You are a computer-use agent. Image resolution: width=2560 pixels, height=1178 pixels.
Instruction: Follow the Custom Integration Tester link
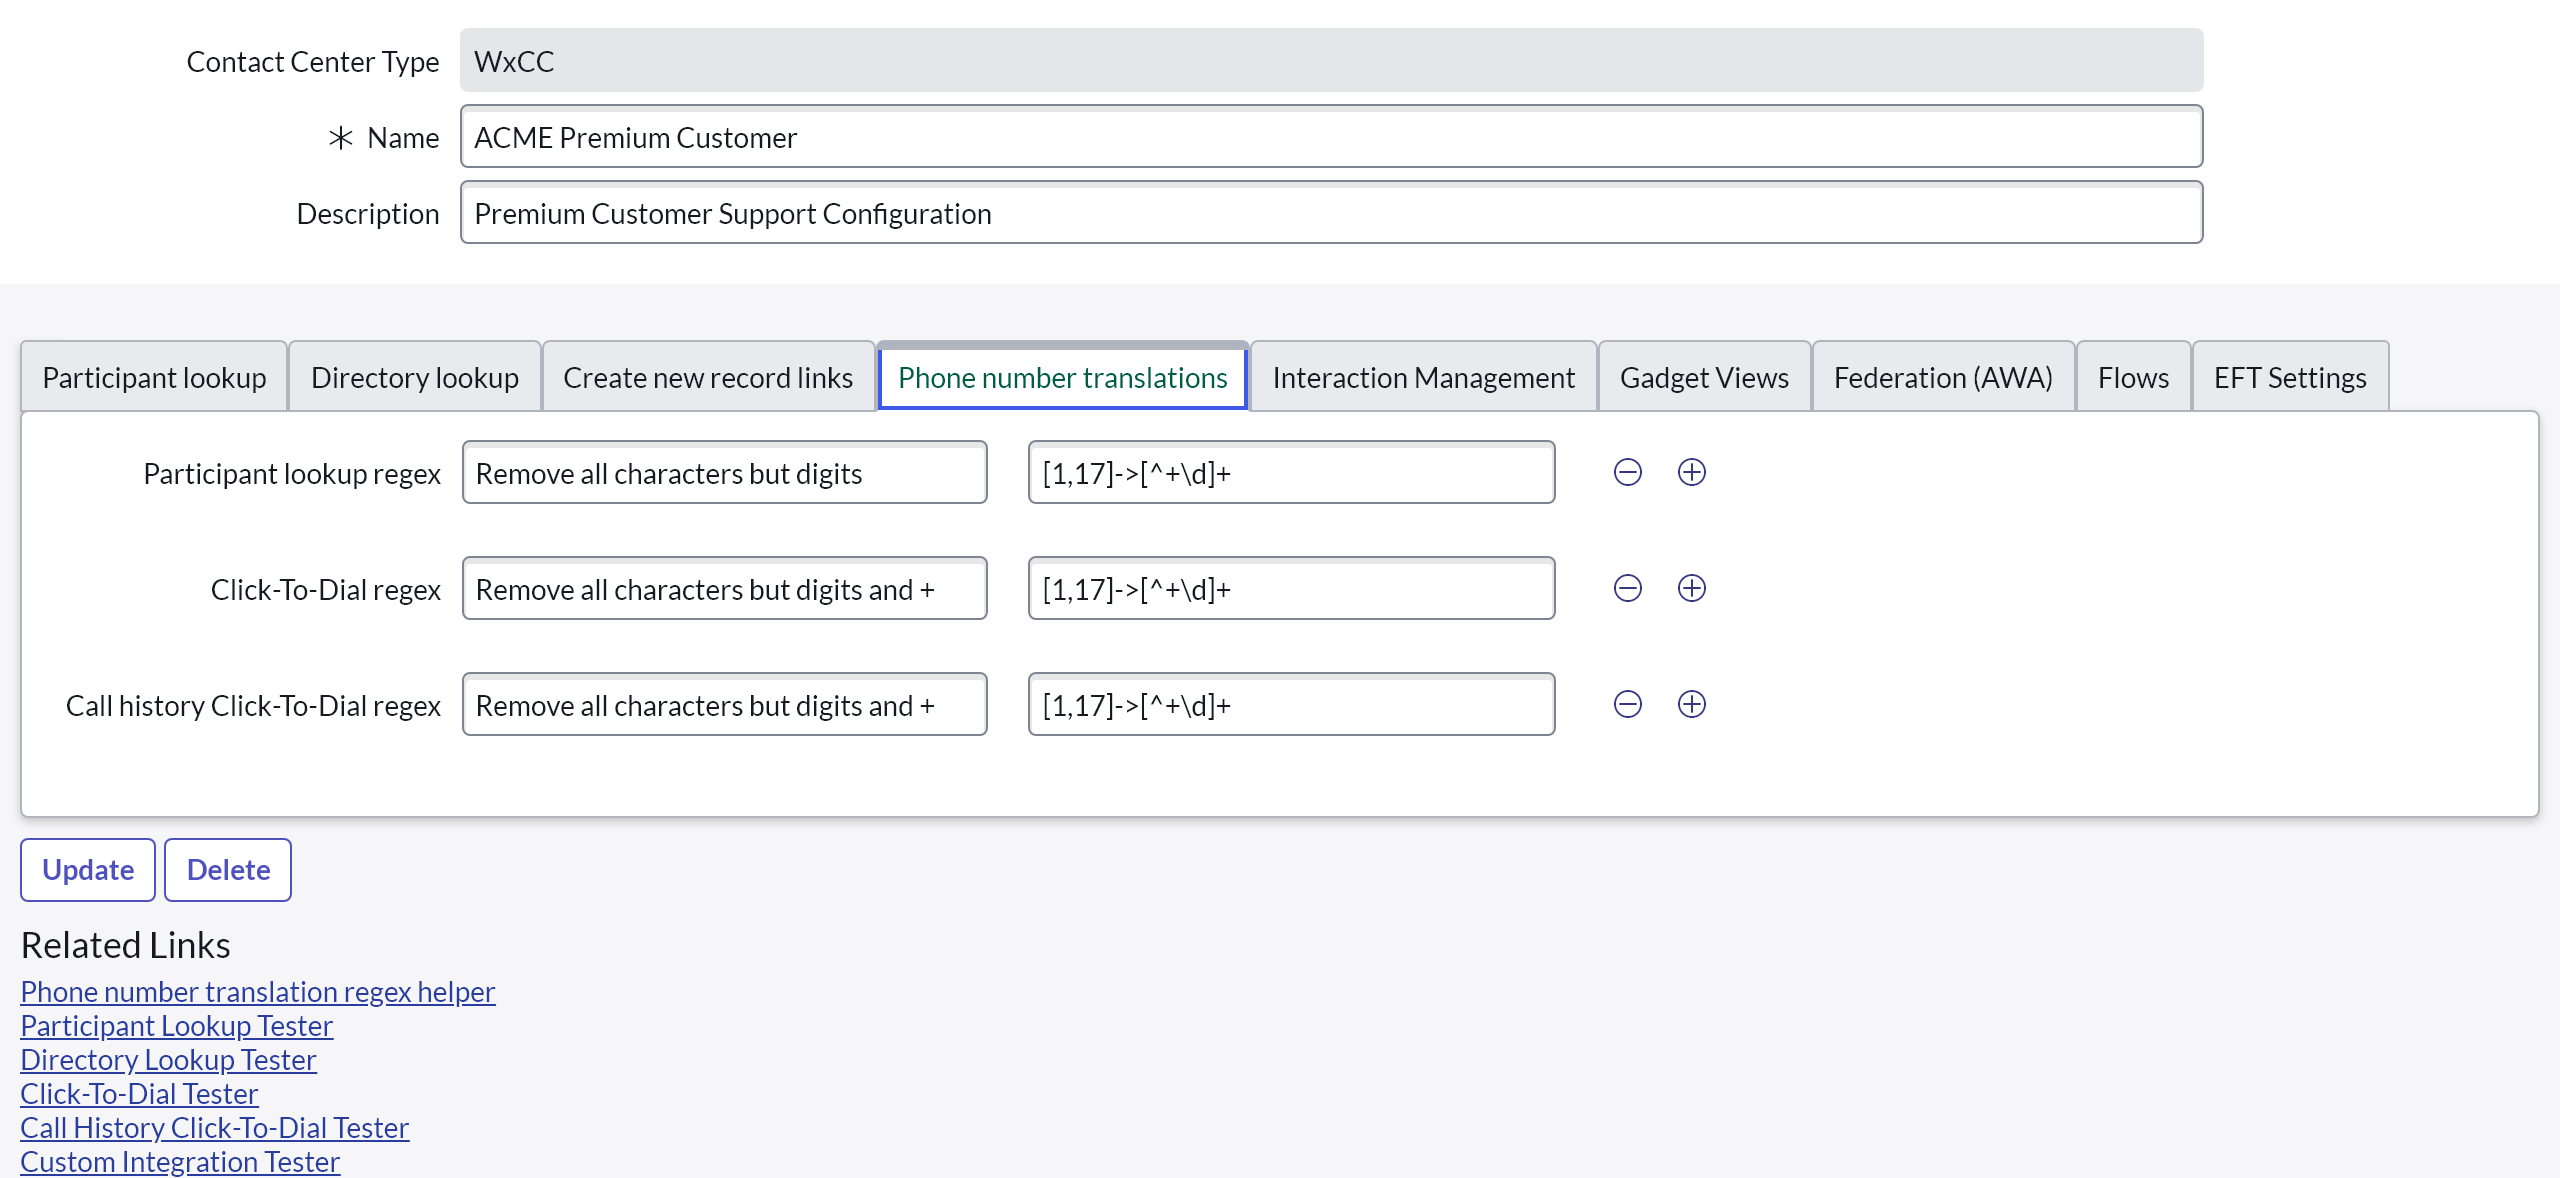(x=180, y=1162)
